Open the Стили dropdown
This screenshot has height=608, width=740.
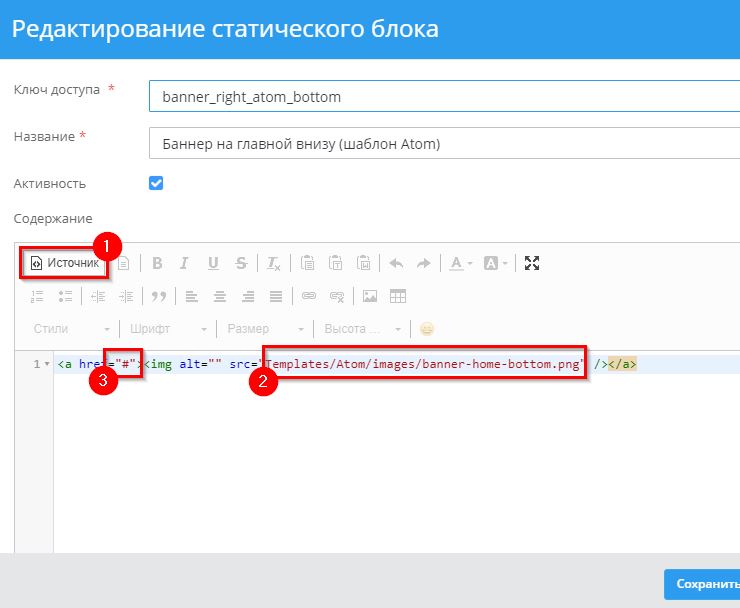coord(70,328)
